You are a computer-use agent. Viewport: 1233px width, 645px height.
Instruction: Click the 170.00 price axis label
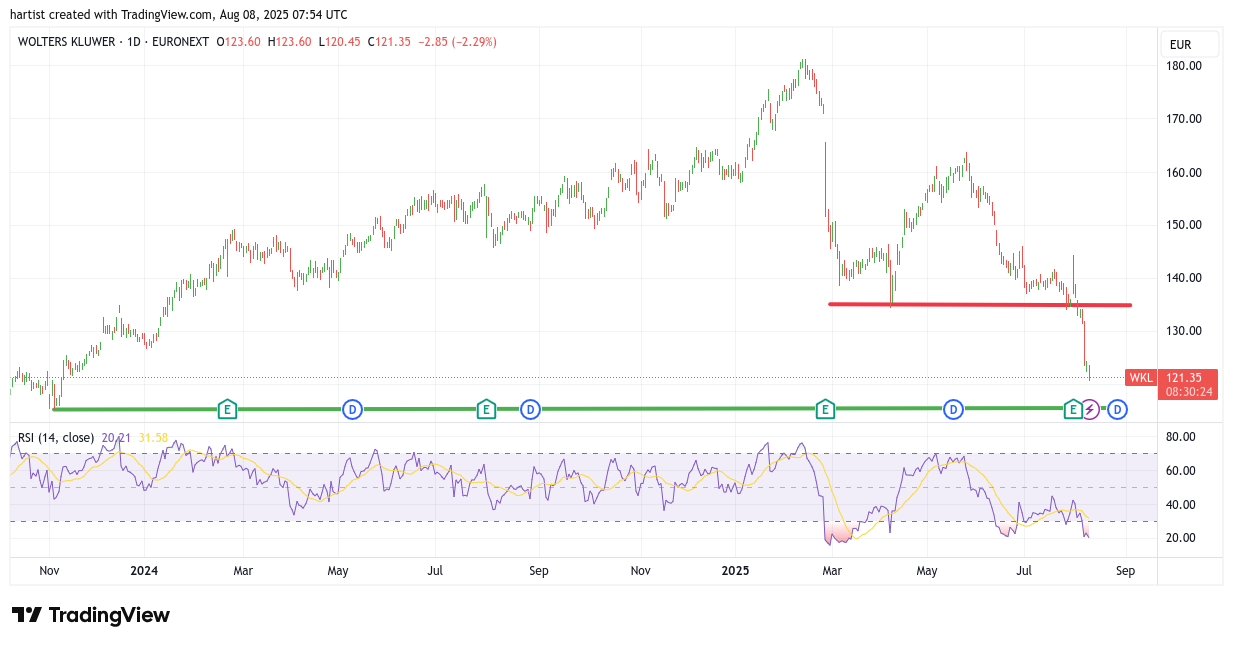[x=1184, y=119]
